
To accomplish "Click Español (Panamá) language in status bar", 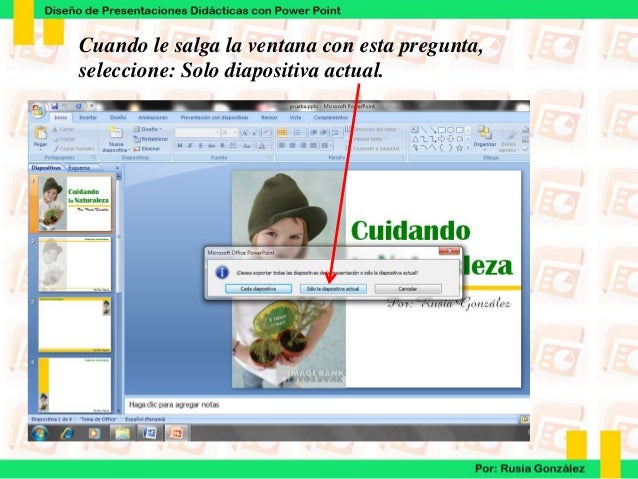I will 145,419.
